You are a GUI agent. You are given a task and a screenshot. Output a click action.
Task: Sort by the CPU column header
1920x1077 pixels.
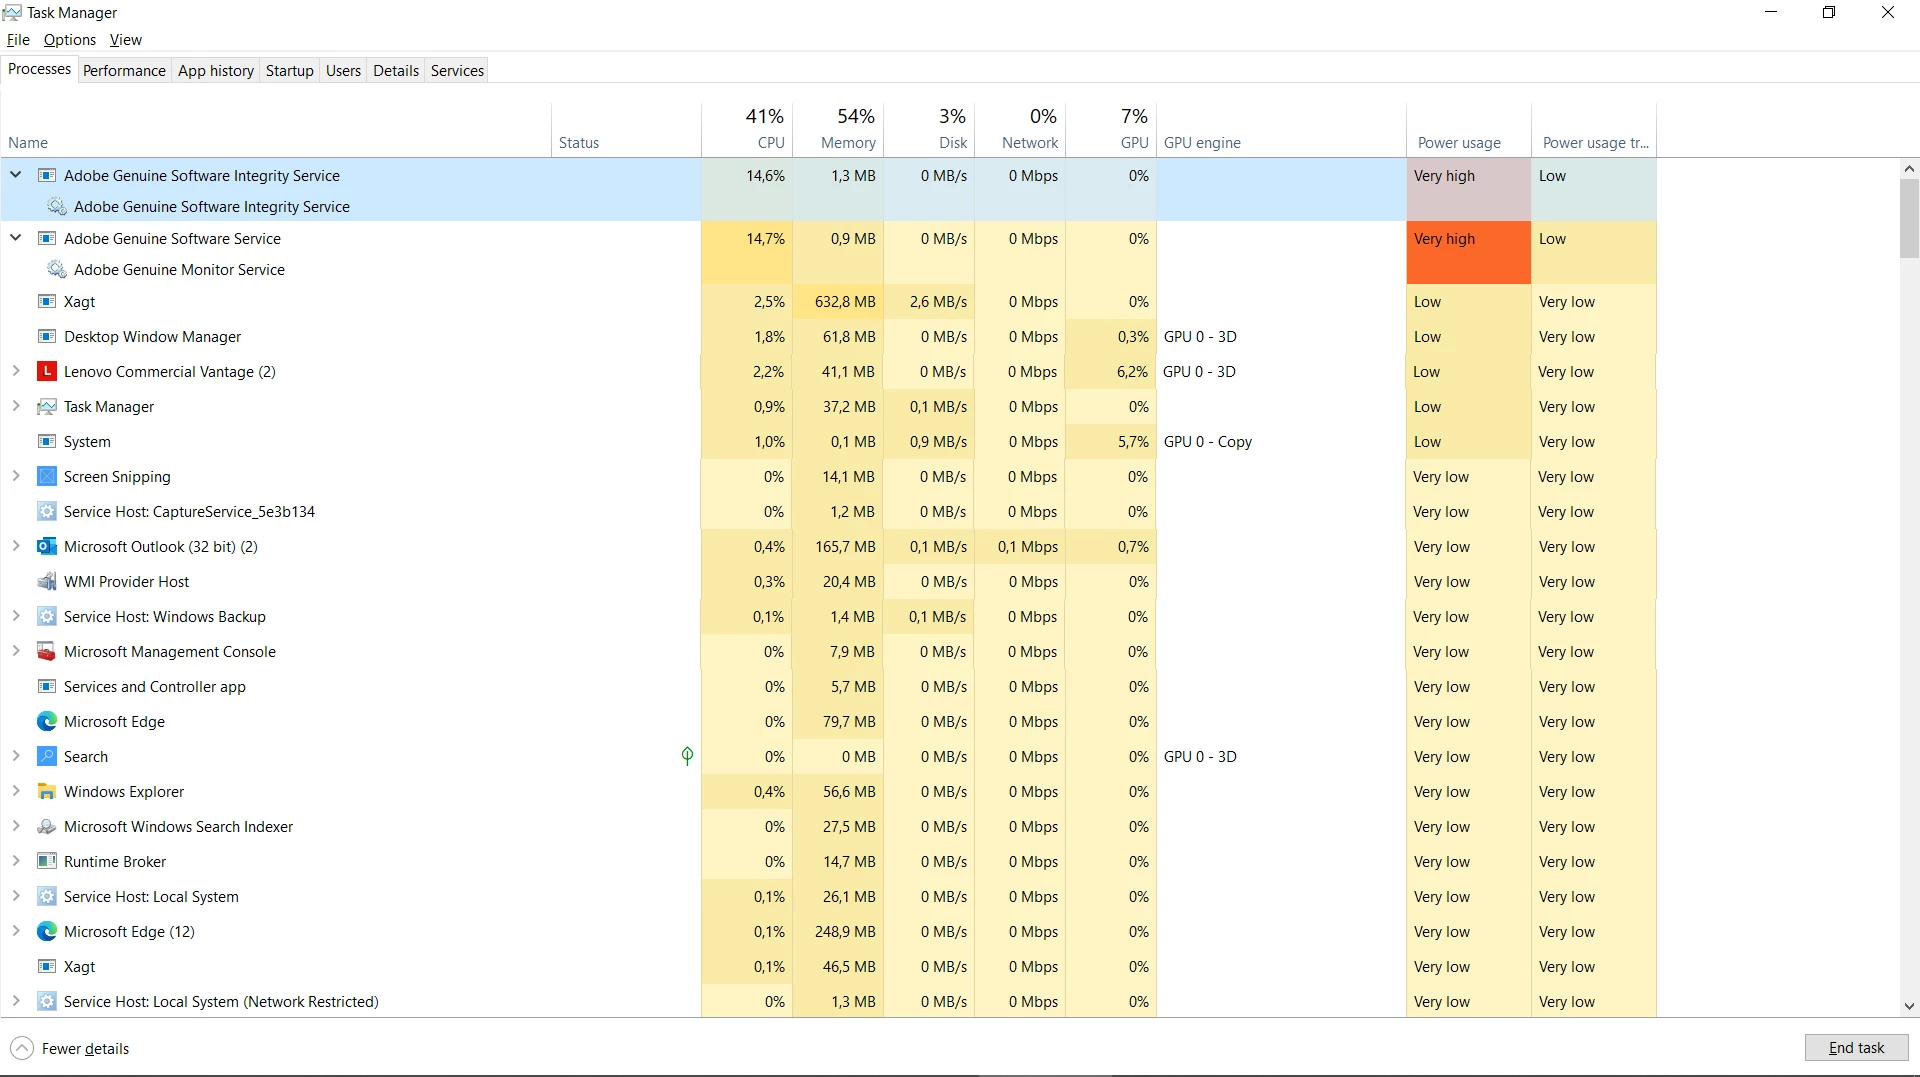coord(747,129)
